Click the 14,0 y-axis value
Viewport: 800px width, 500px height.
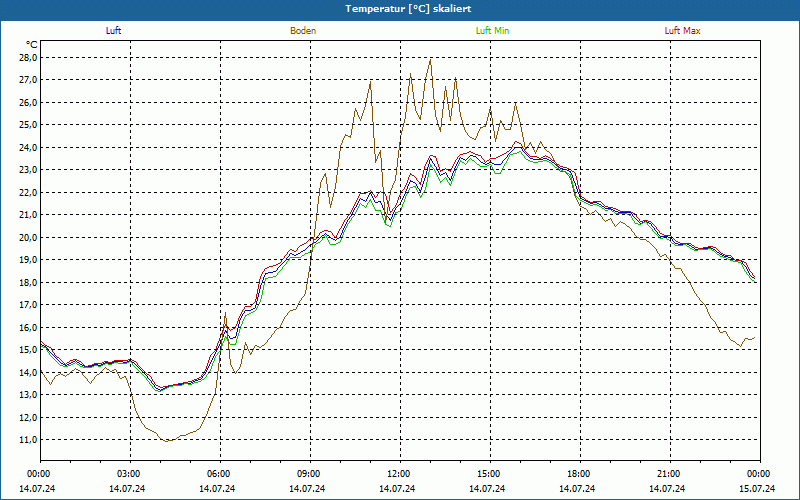point(29,372)
